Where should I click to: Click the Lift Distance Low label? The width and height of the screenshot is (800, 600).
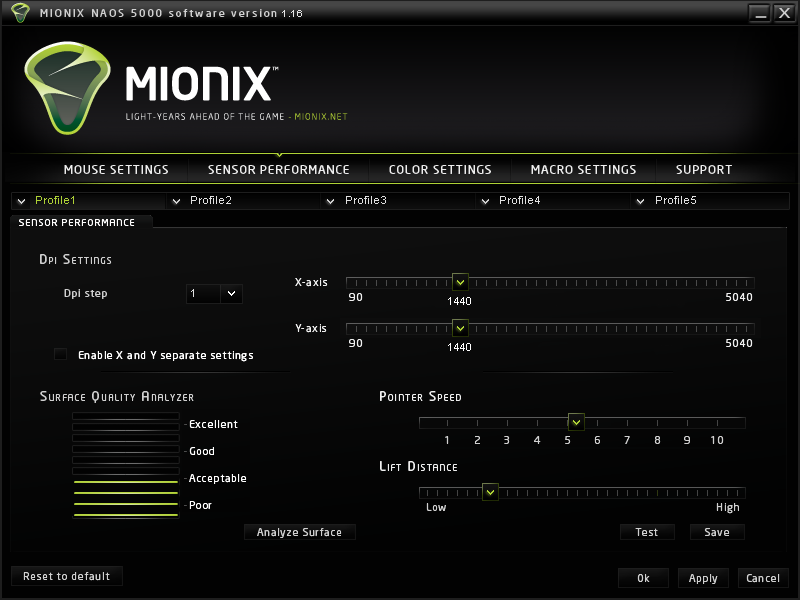point(436,507)
